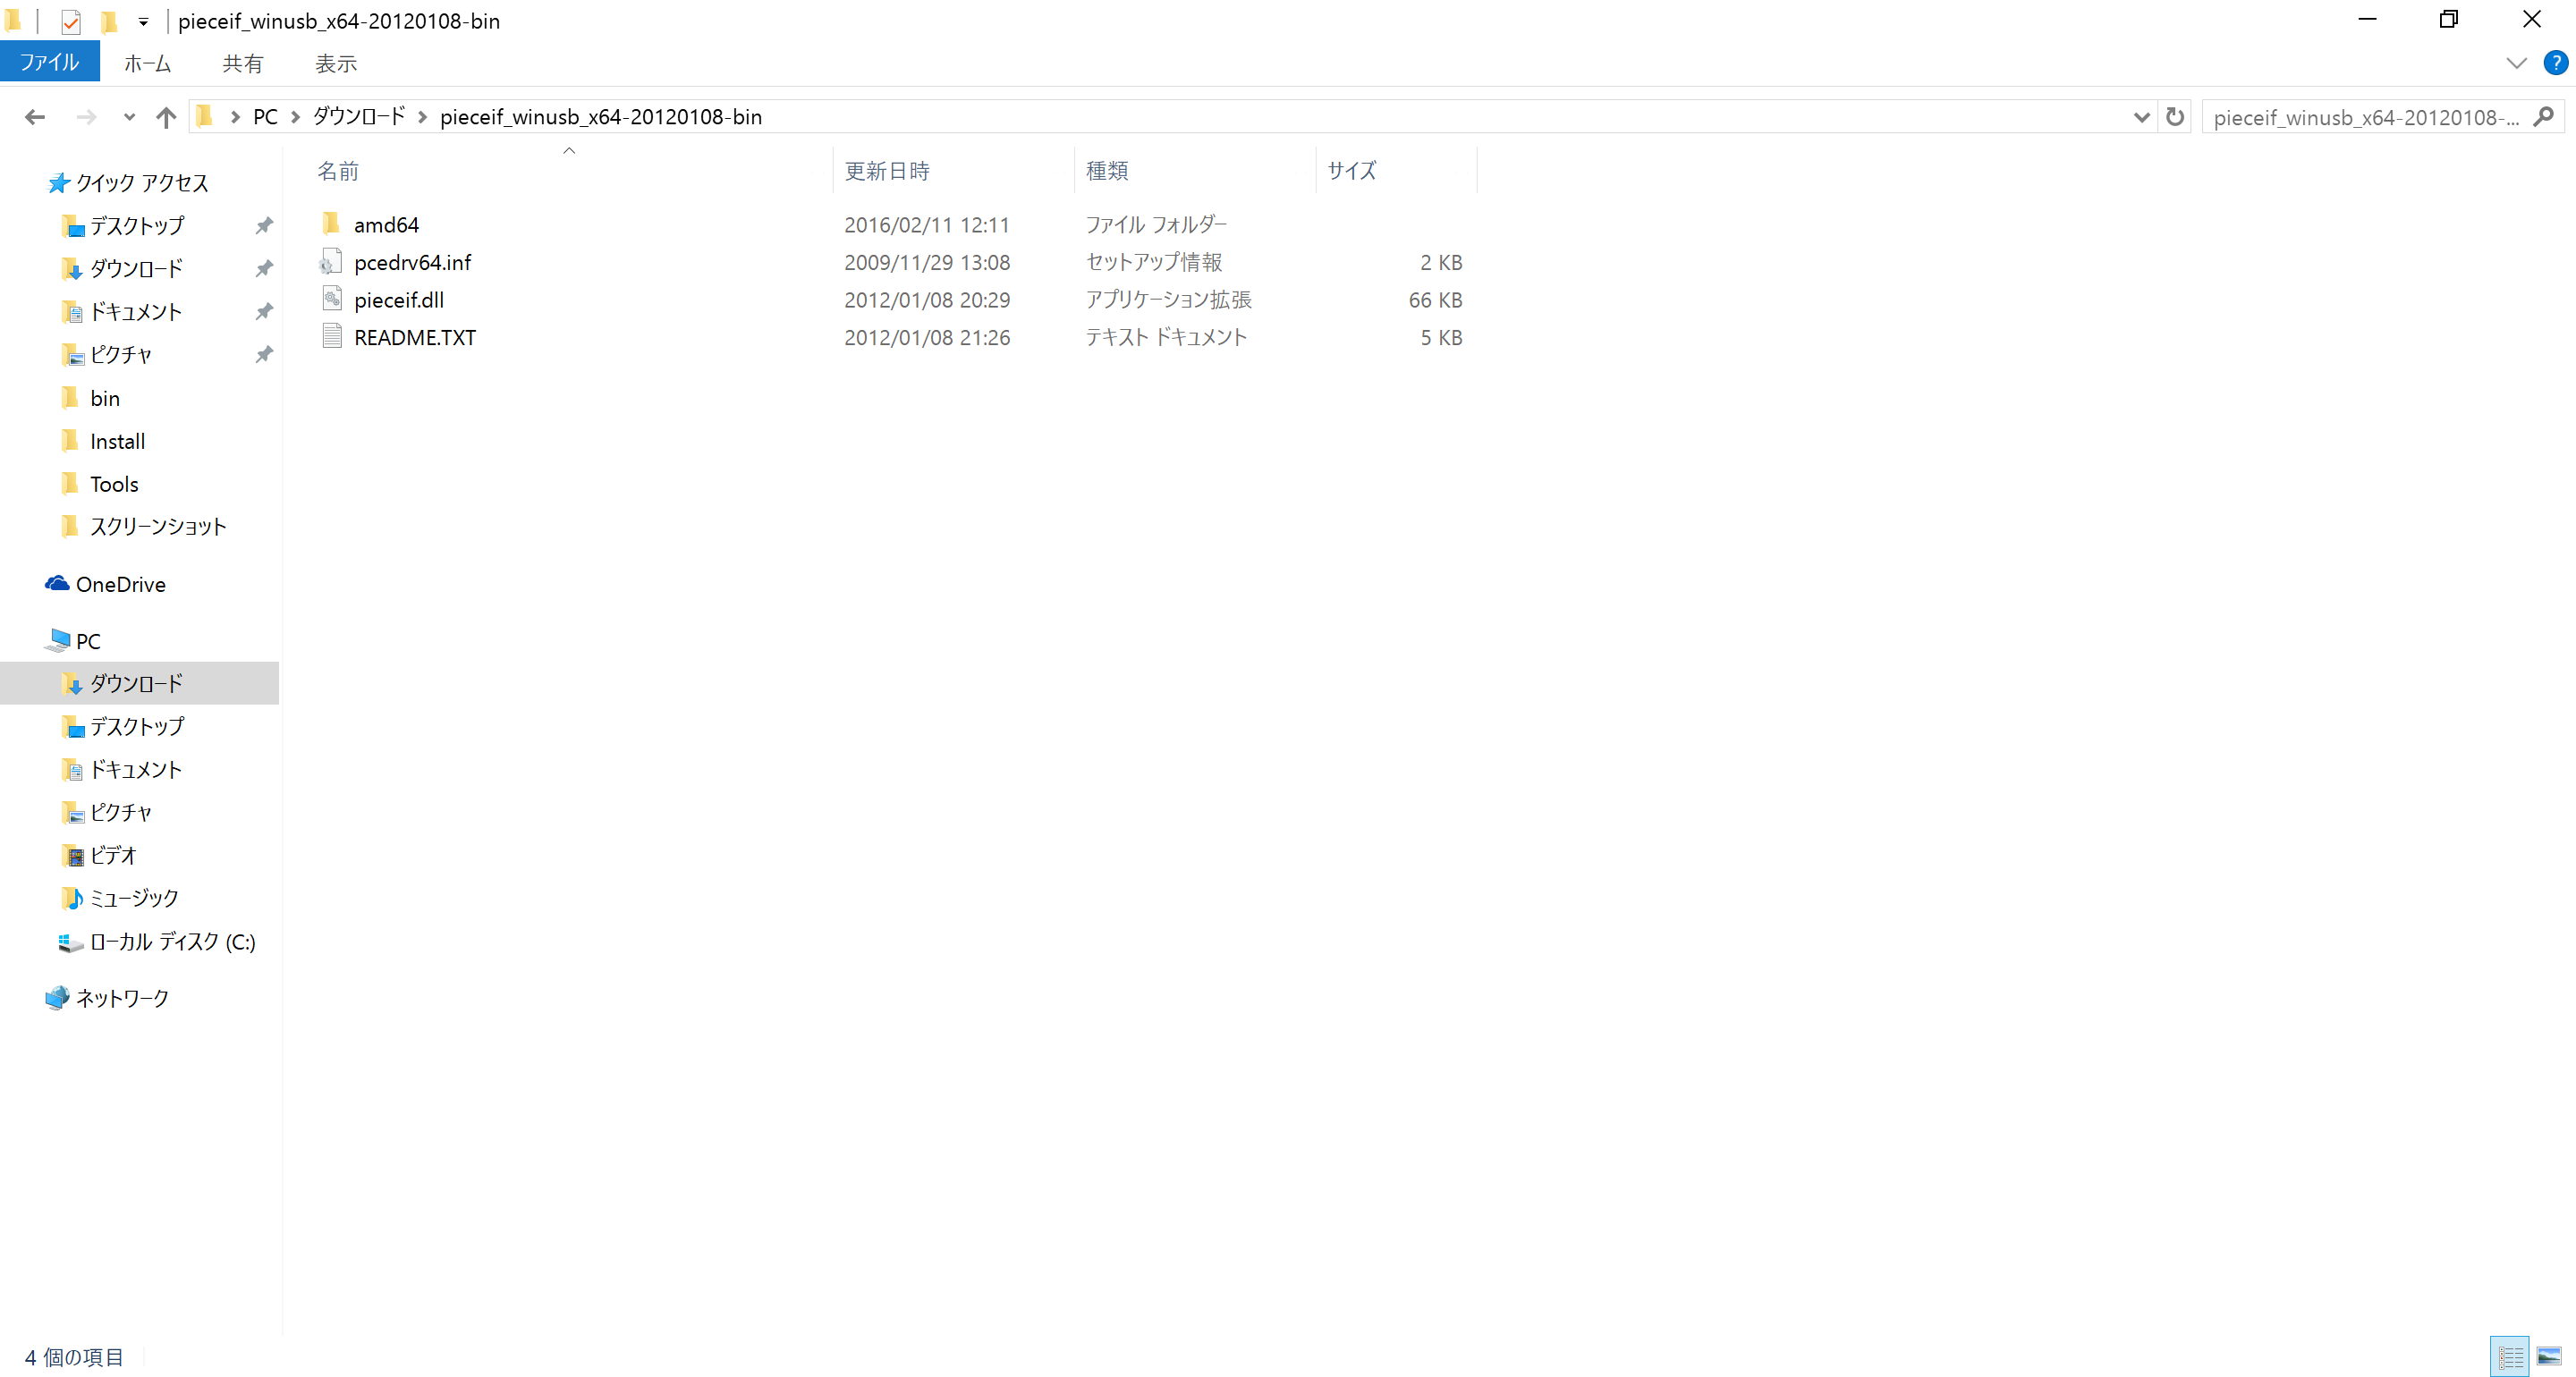Viewport: 2576px width, 1377px height.
Task: Open the address bar history dropdown
Action: coord(2141,117)
